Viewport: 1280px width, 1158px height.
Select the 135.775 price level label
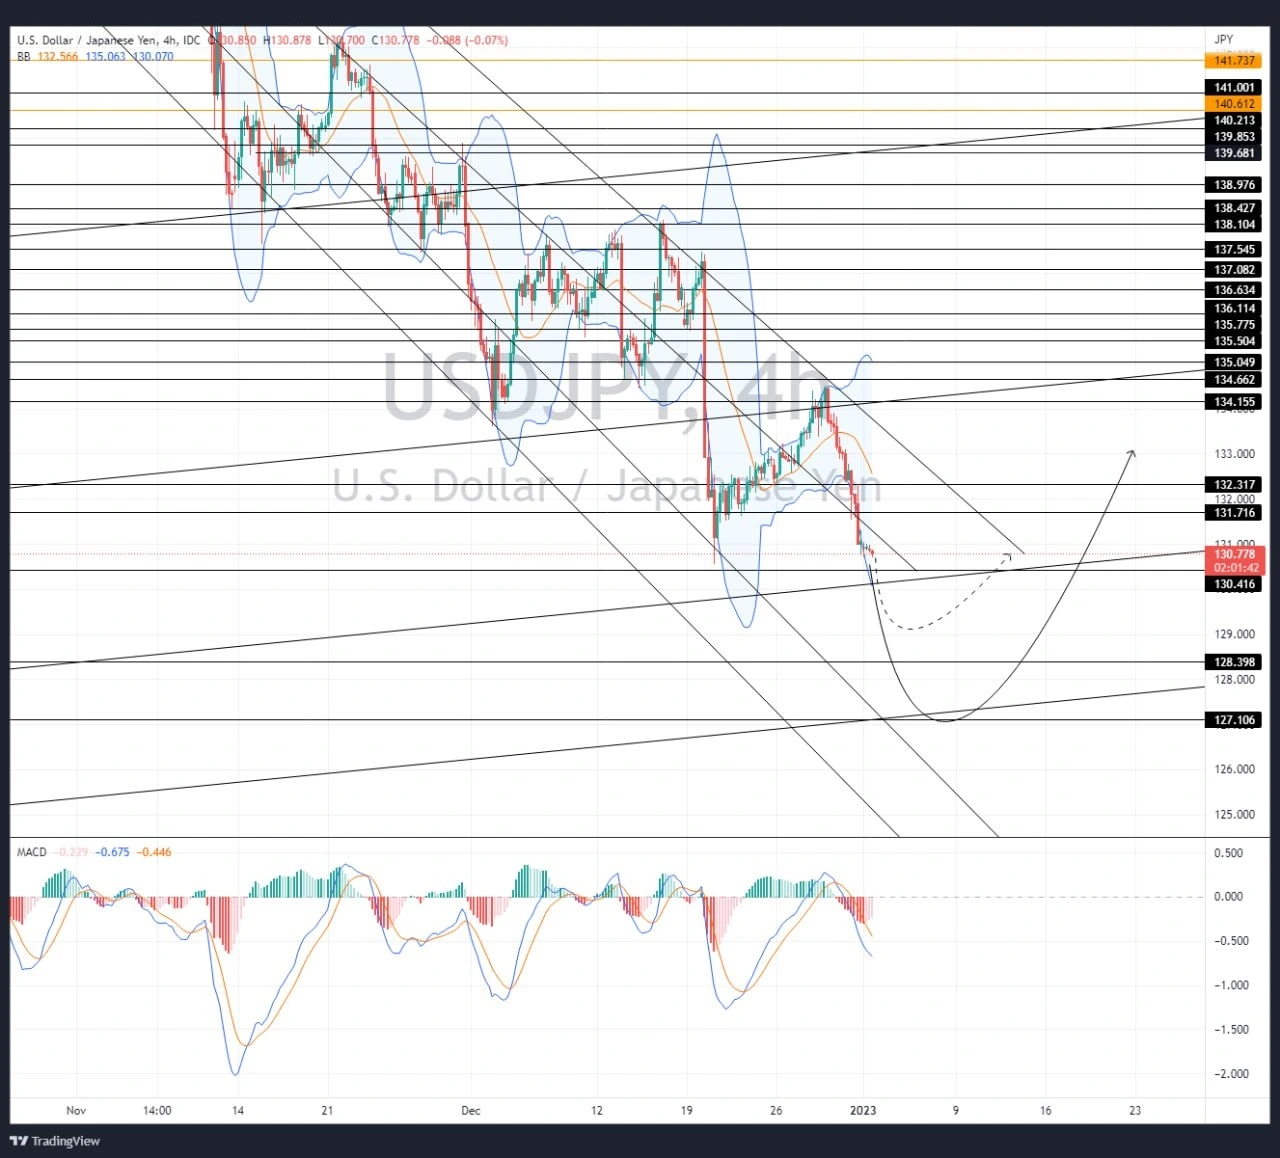click(x=1234, y=325)
